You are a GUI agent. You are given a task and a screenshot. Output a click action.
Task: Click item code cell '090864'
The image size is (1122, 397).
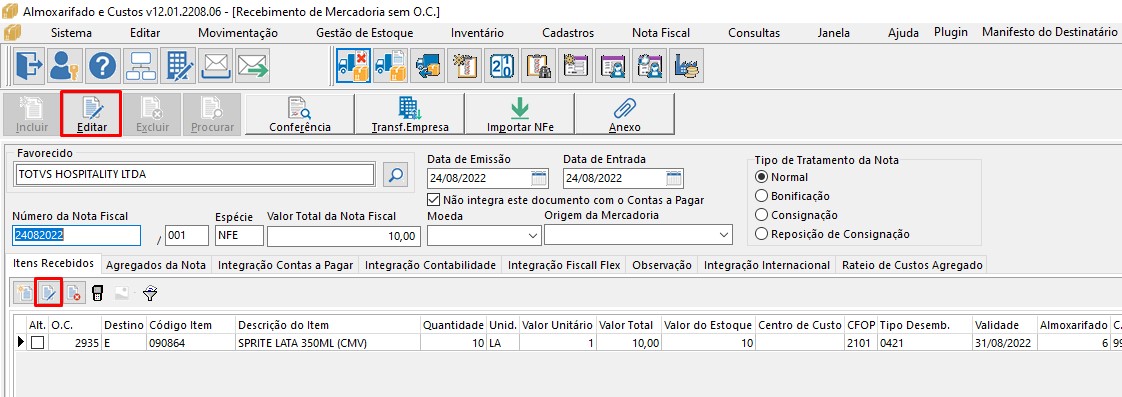click(190, 343)
